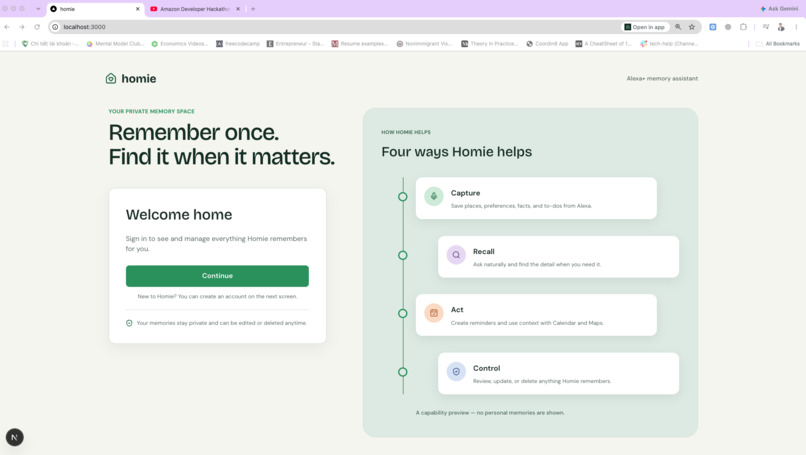Close the Amazon Developer Hackathon tab
Screen dimensions: 806x455
(x=238, y=9)
